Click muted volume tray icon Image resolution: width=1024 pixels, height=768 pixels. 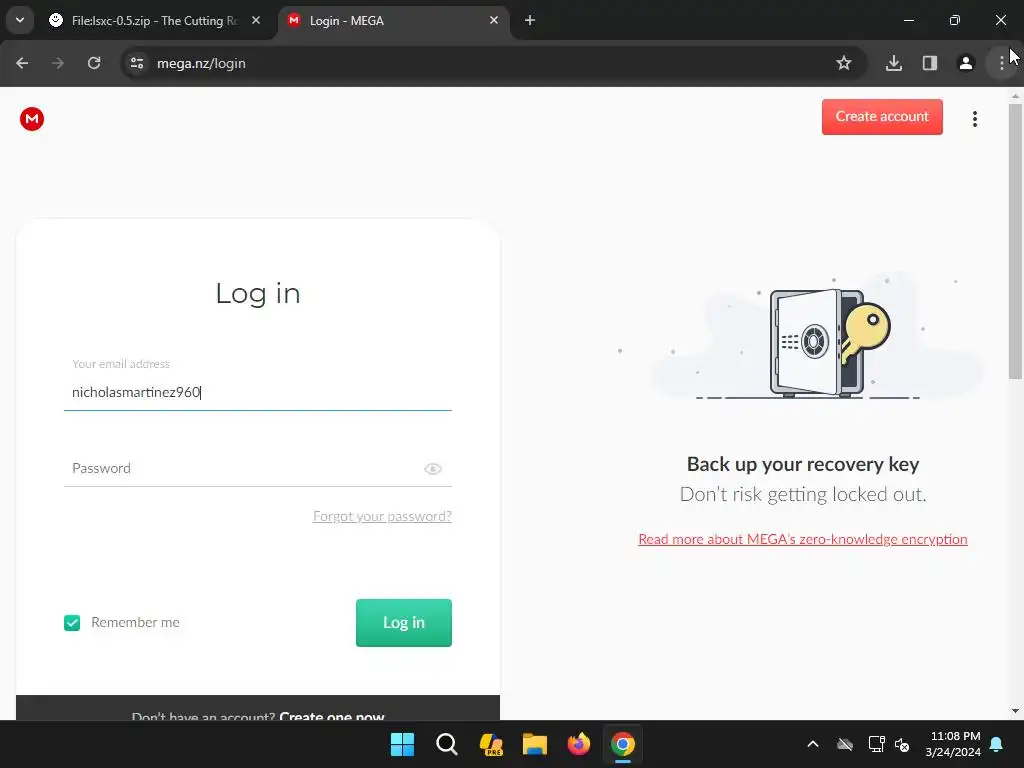[x=903, y=744]
